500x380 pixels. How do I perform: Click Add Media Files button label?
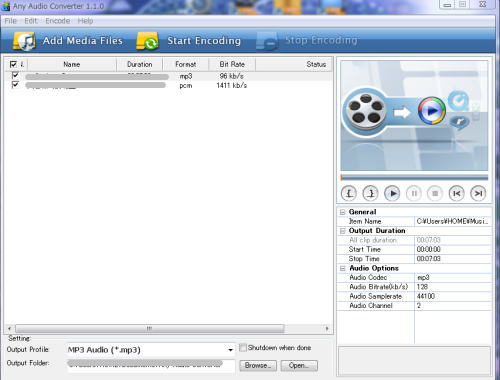coord(83,41)
